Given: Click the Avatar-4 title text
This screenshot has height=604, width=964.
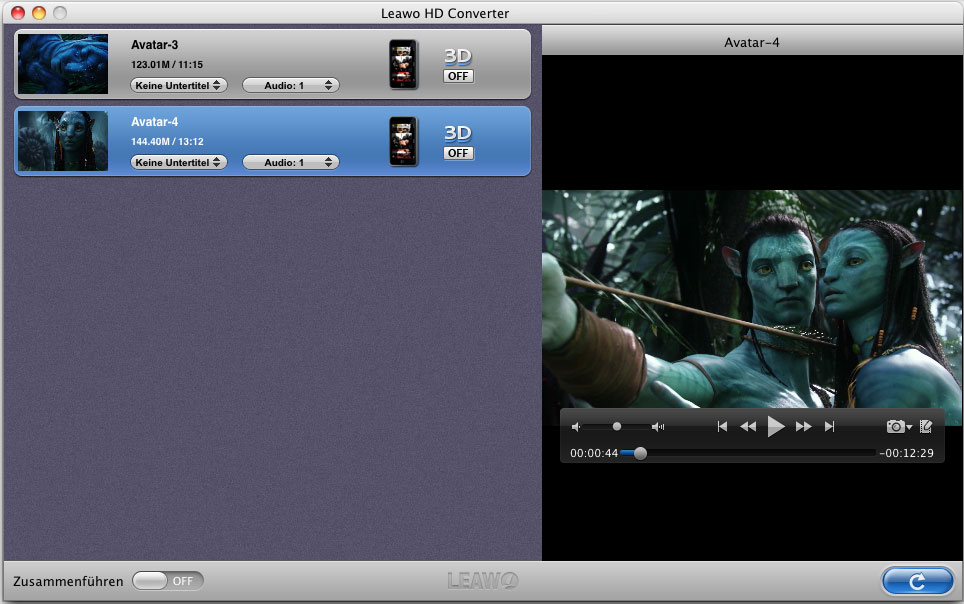Looking at the screenshot, I should pos(154,122).
